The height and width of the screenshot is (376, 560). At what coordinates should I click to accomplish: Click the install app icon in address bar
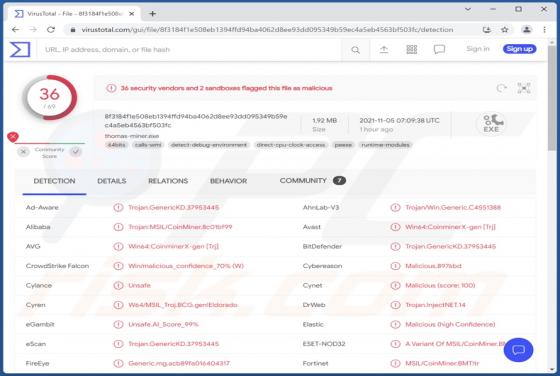[486, 30]
